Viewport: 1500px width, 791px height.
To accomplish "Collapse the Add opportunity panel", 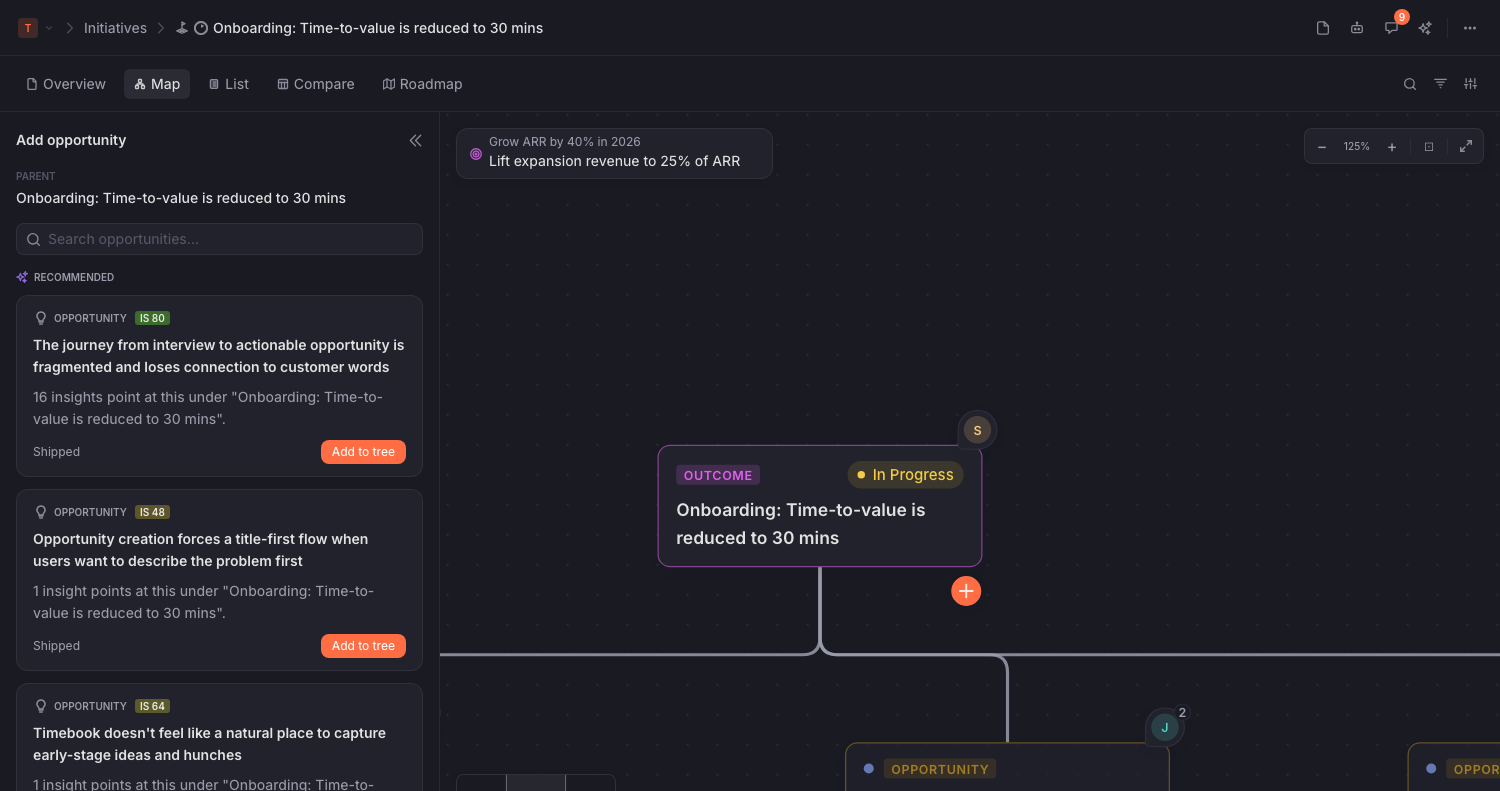I will click(x=415, y=141).
